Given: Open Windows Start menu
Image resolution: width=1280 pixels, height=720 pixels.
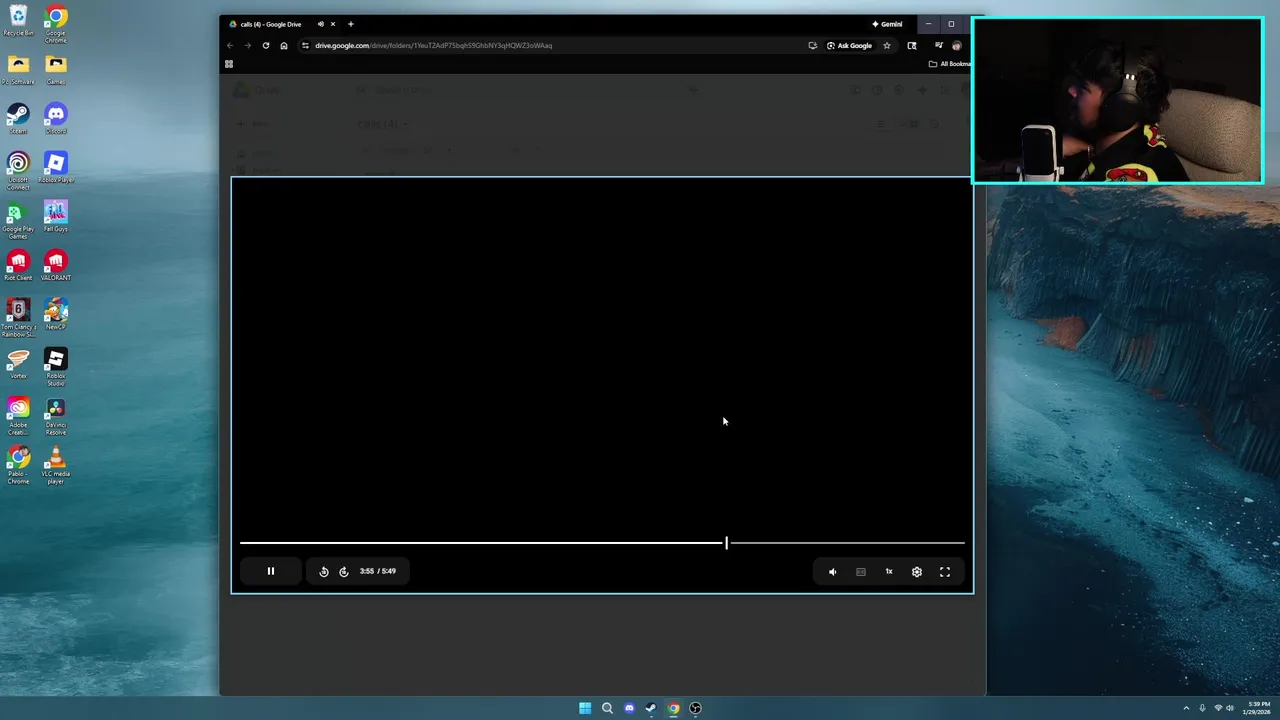Looking at the screenshot, I should tap(585, 708).
